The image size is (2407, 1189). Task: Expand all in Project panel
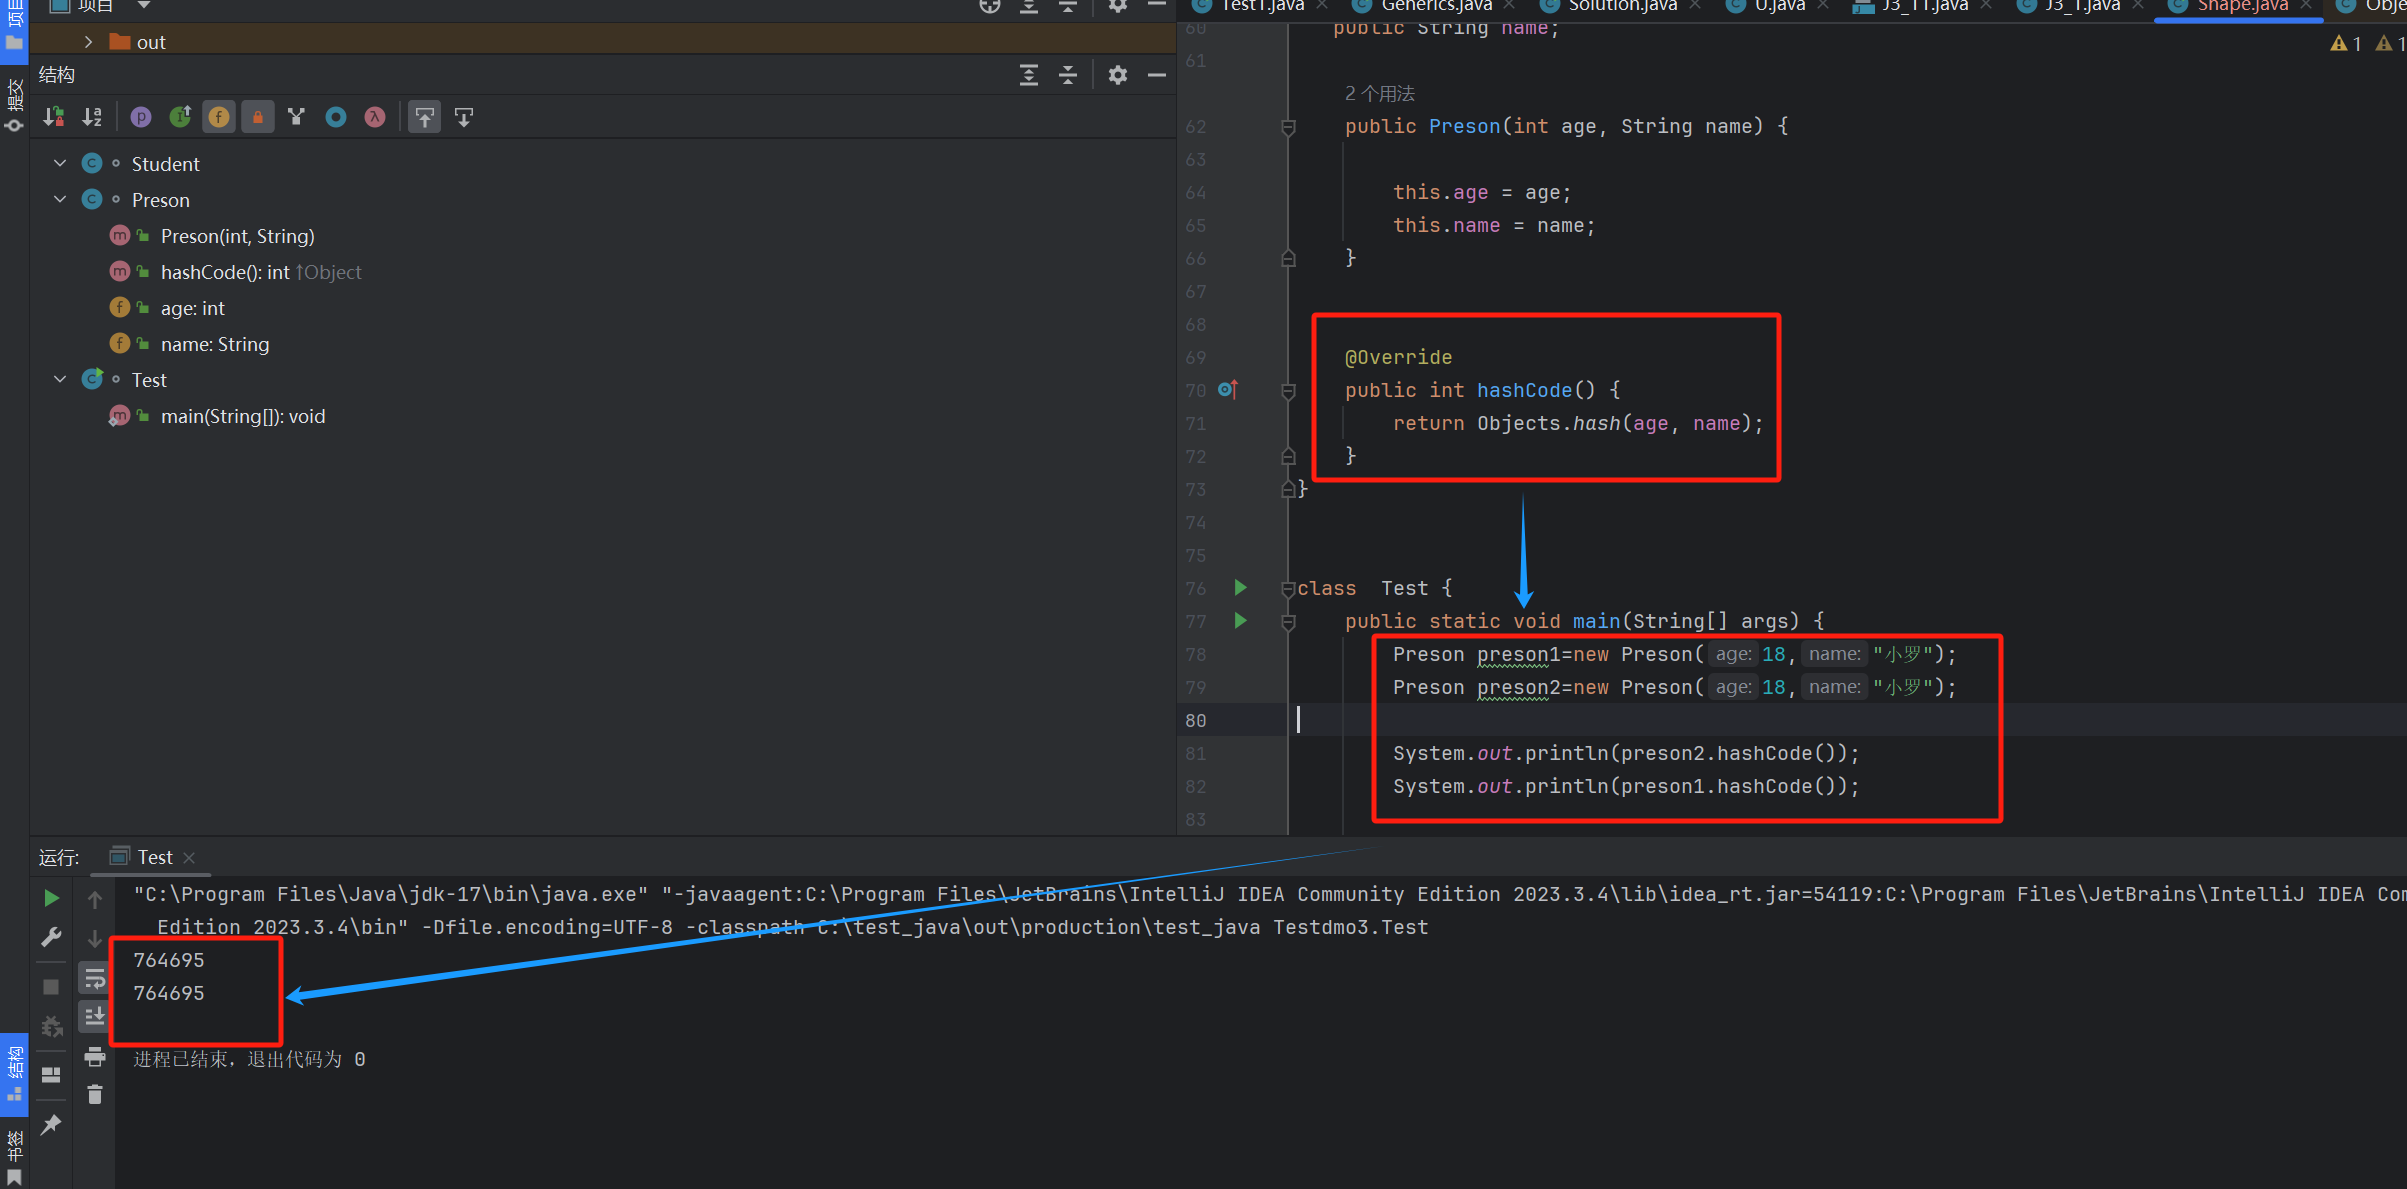(x=1029, y=6)
